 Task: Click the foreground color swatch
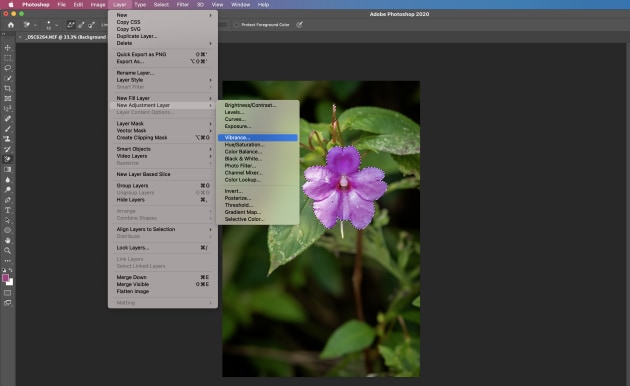coord(5,278)
